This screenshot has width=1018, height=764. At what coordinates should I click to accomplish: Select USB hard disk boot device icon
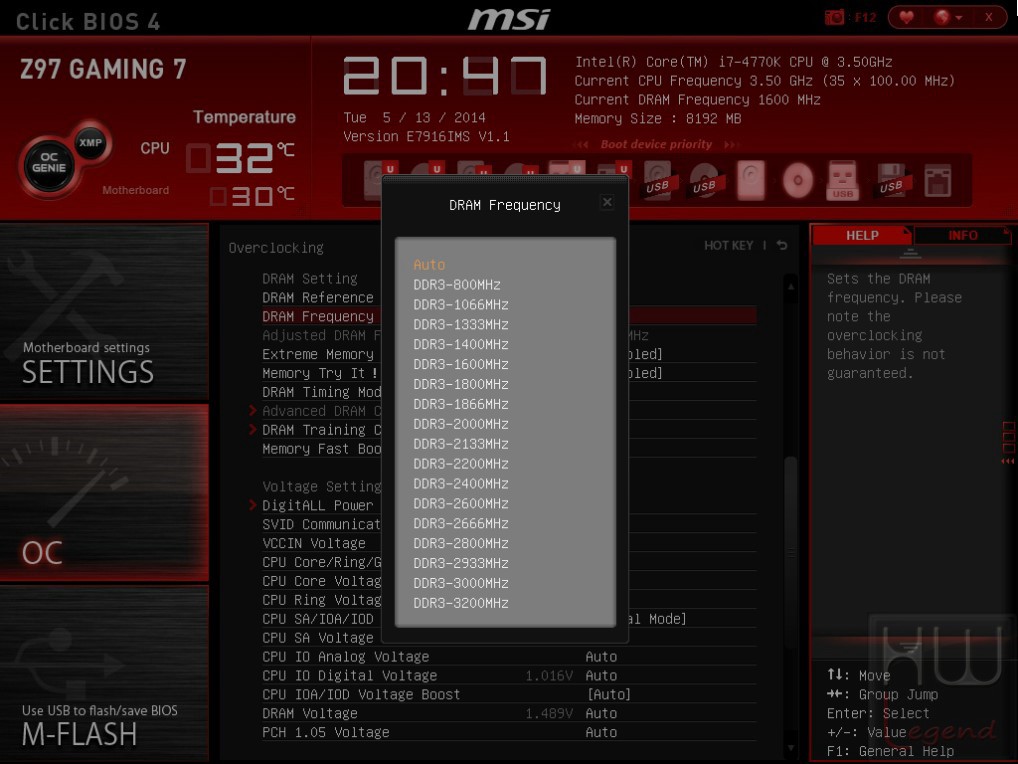pos(657,180)
